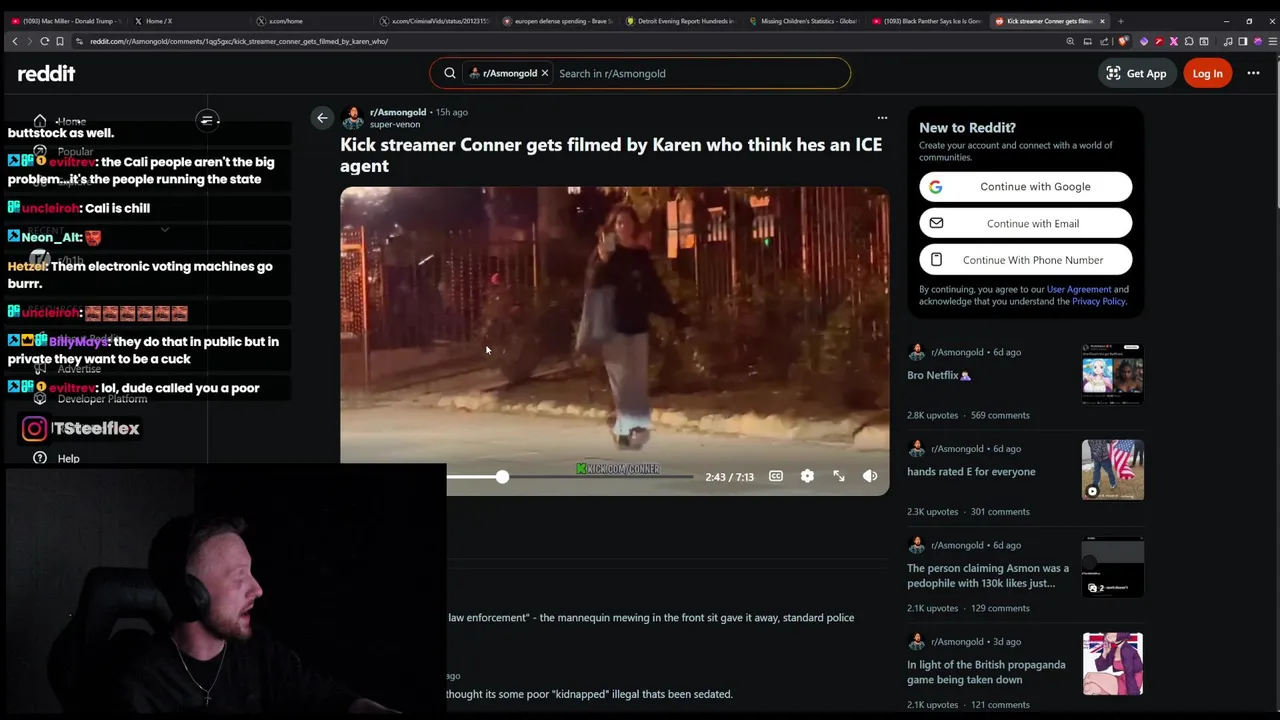Open Help in the left sidebar
This screenshot has height=720, width=1280.
[68, 458]
